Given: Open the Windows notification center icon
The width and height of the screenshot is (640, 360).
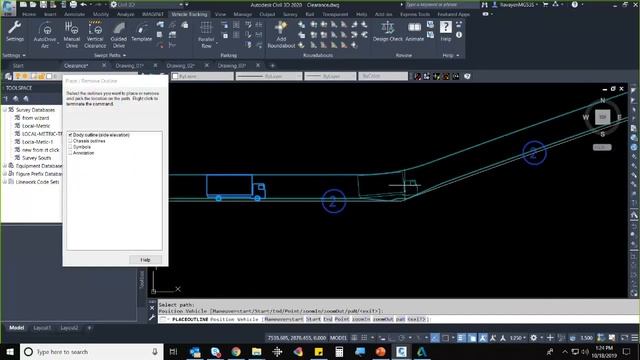Looking at the screenshot, I should coord(627,351).
